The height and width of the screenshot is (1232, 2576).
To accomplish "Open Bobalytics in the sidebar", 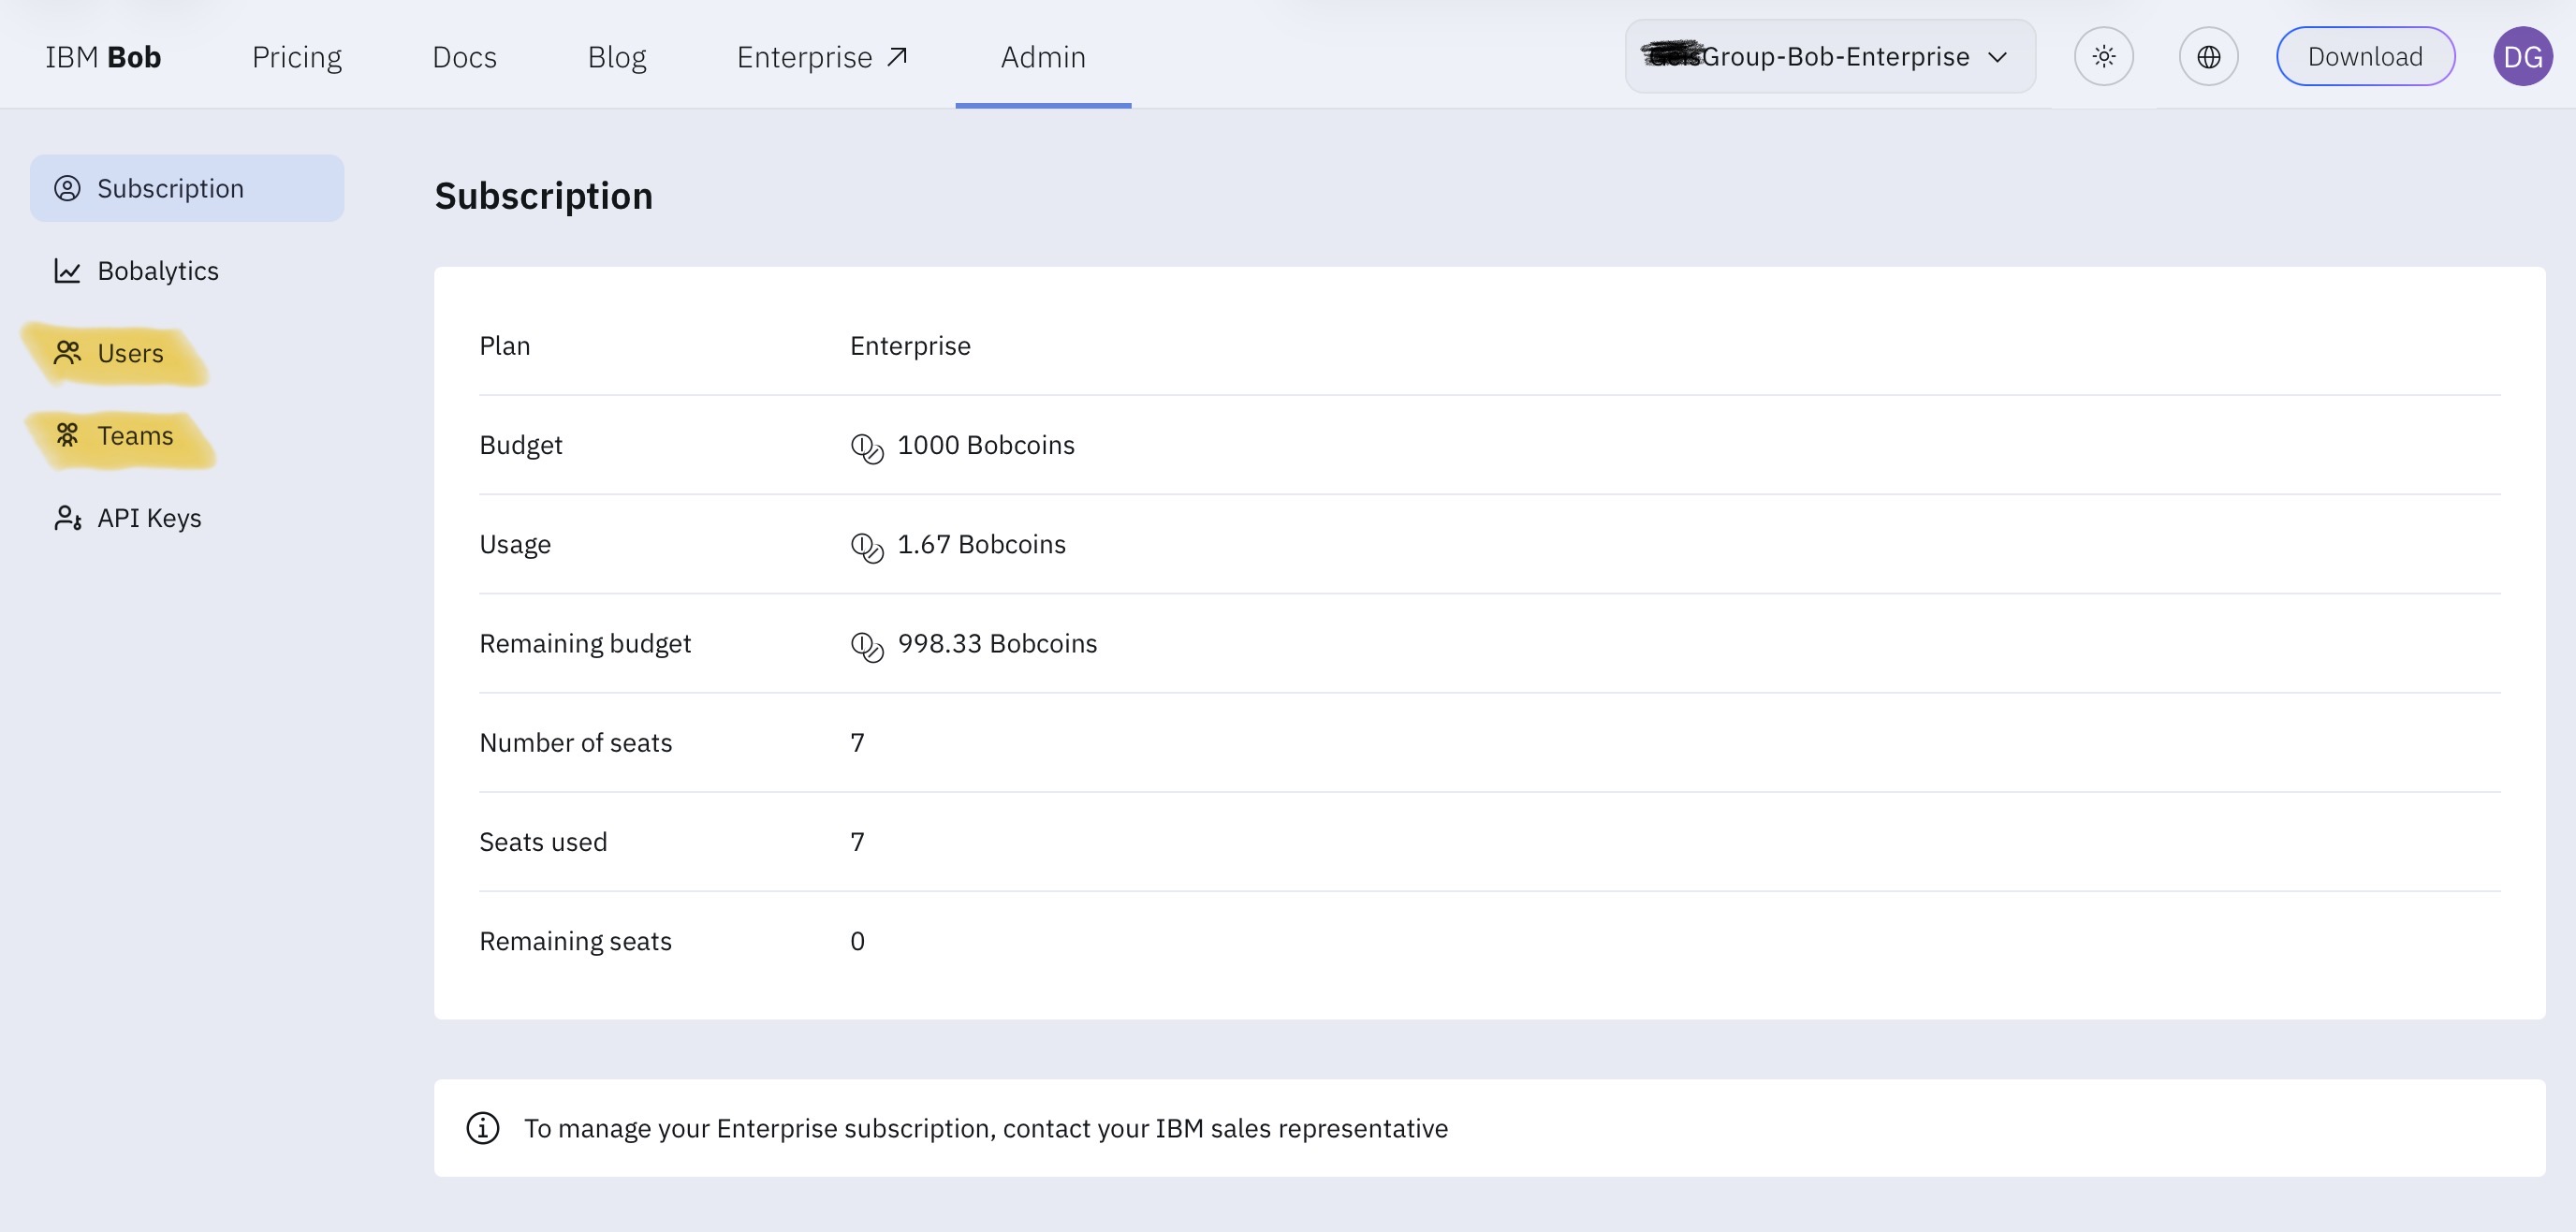I will [187, 271].
